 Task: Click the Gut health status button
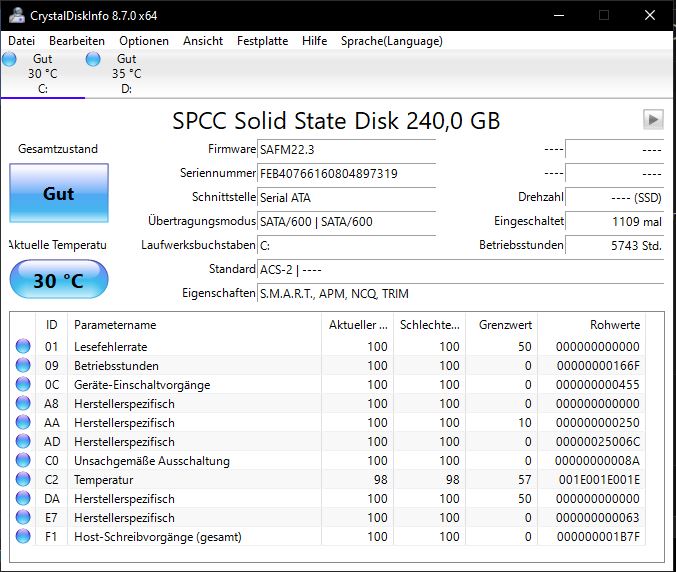point(58,193)
